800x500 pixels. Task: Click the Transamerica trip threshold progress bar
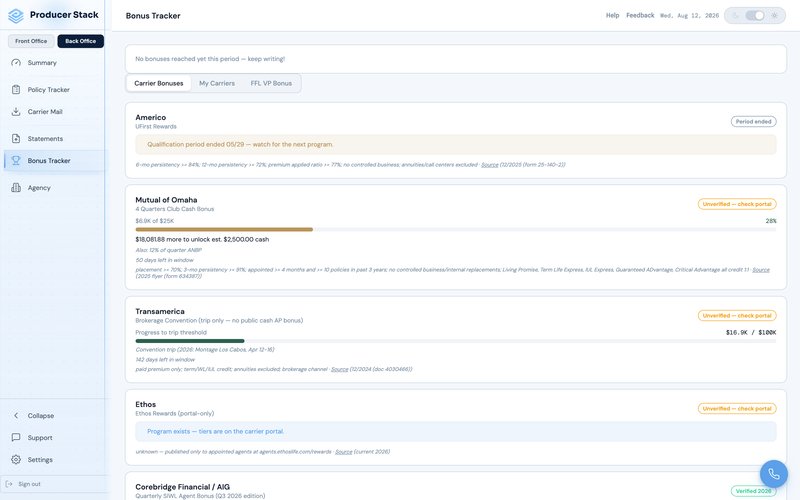(x=456, y=341)
